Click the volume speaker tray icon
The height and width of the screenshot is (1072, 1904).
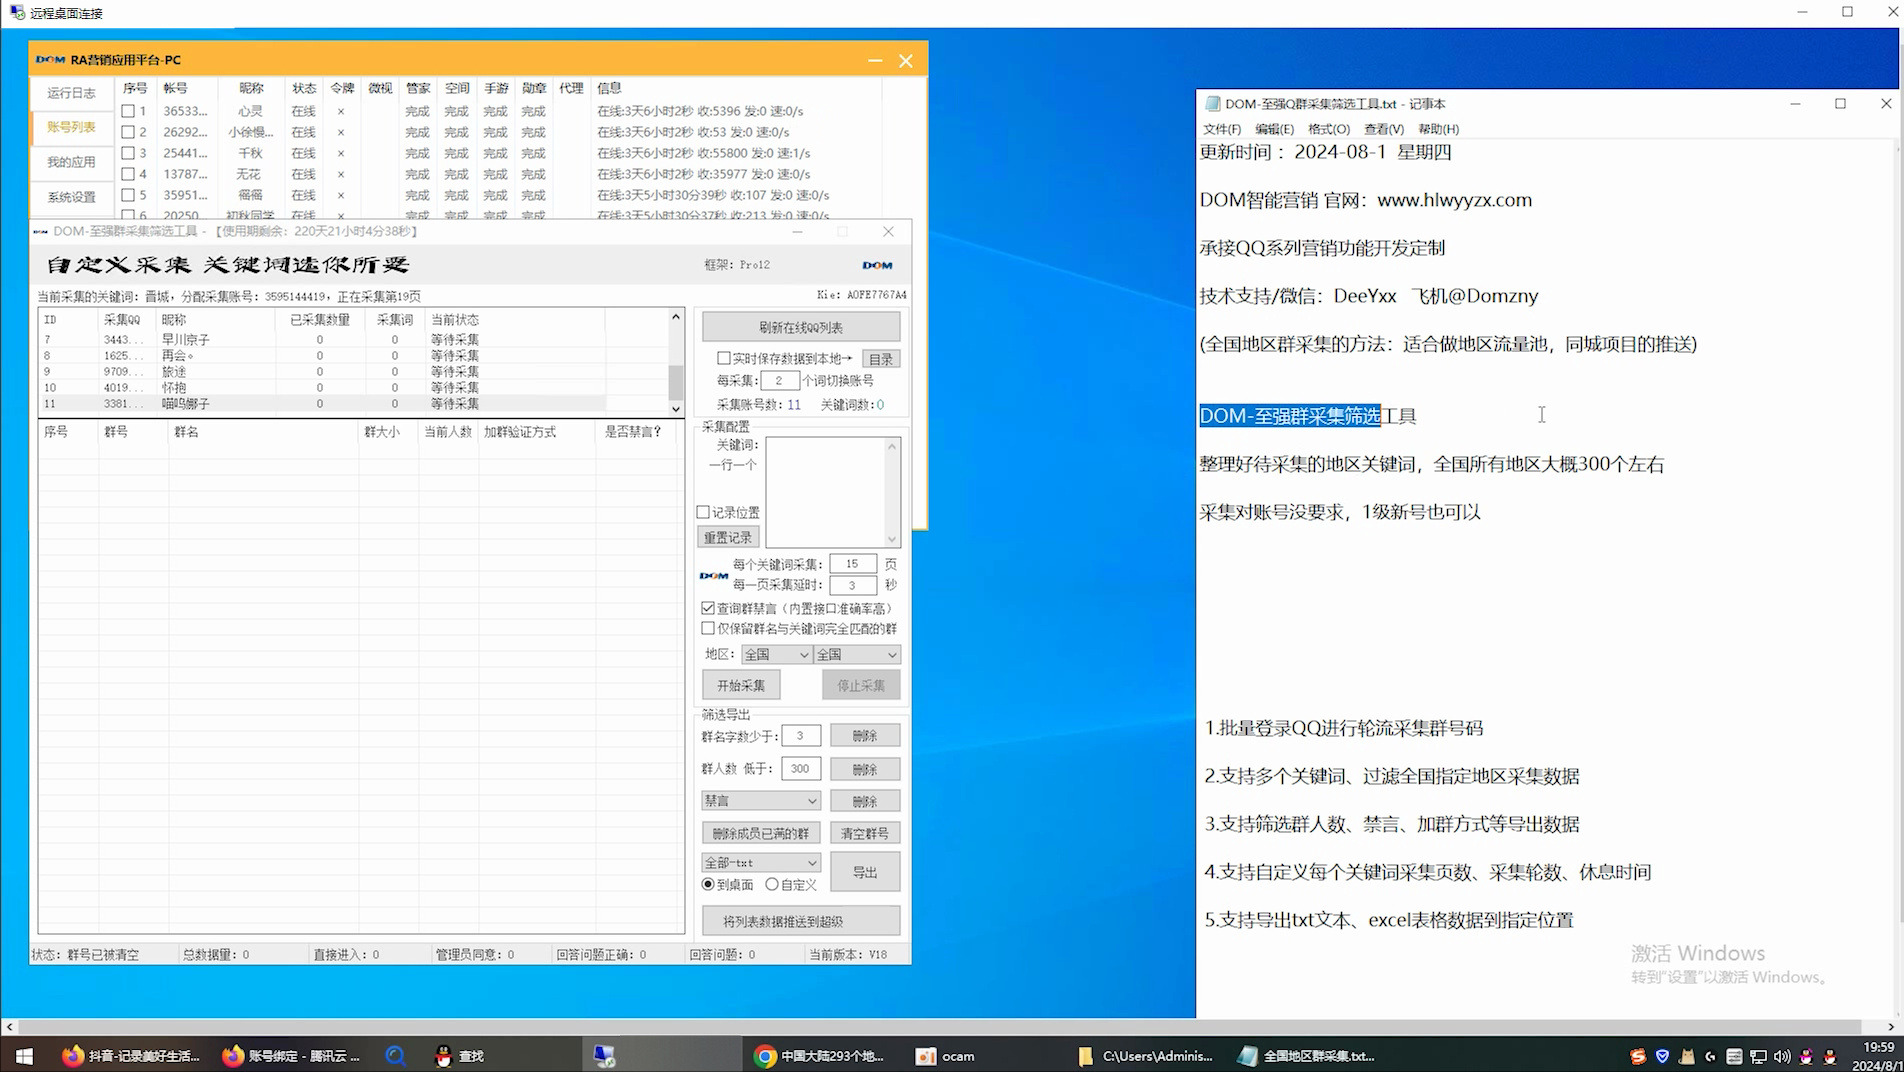[1782, 1056]
